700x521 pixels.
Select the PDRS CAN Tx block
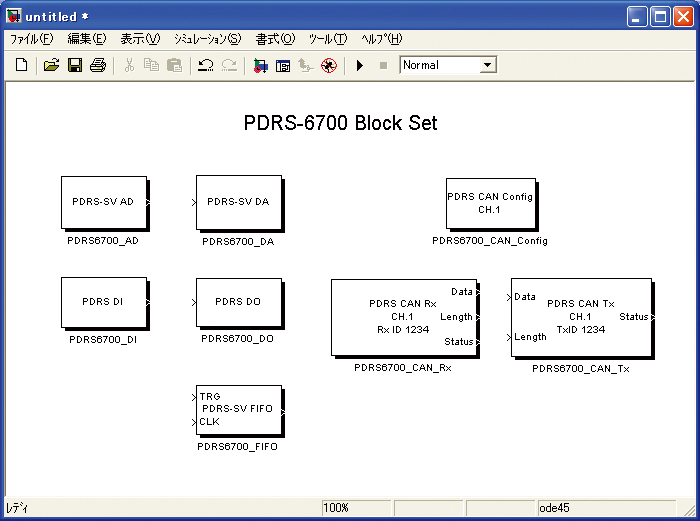(x=581, y=317)
